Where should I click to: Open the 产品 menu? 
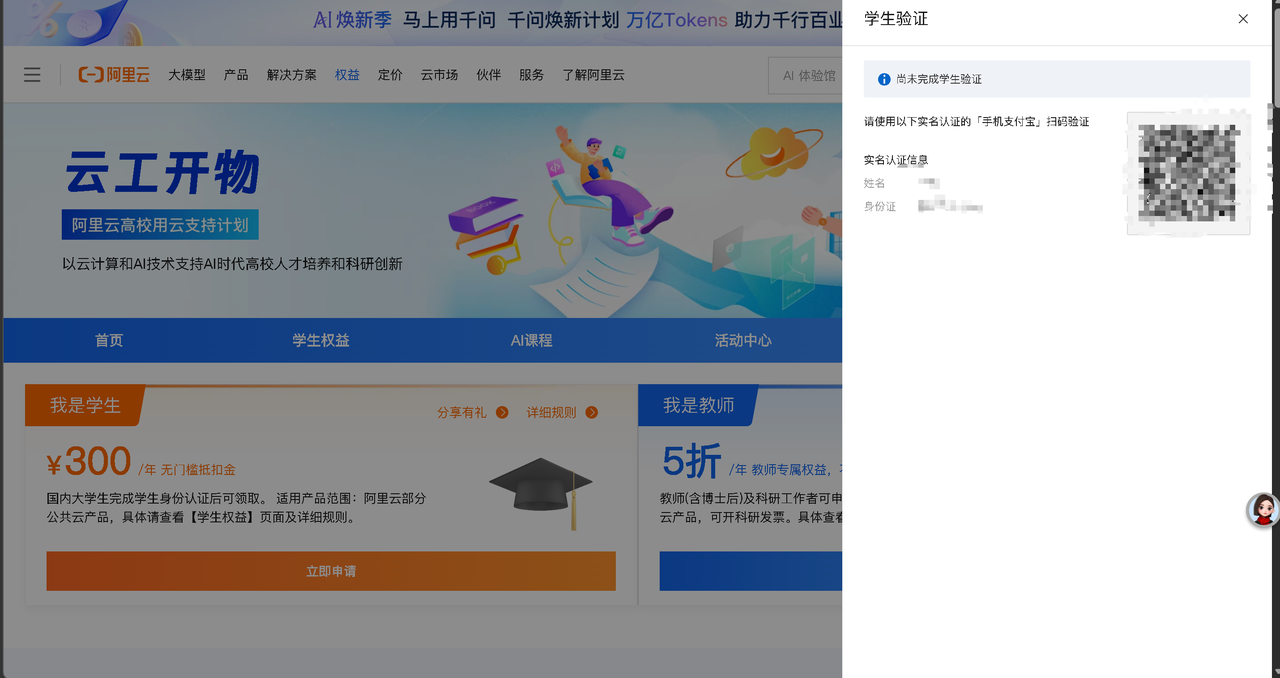(236, 75)
